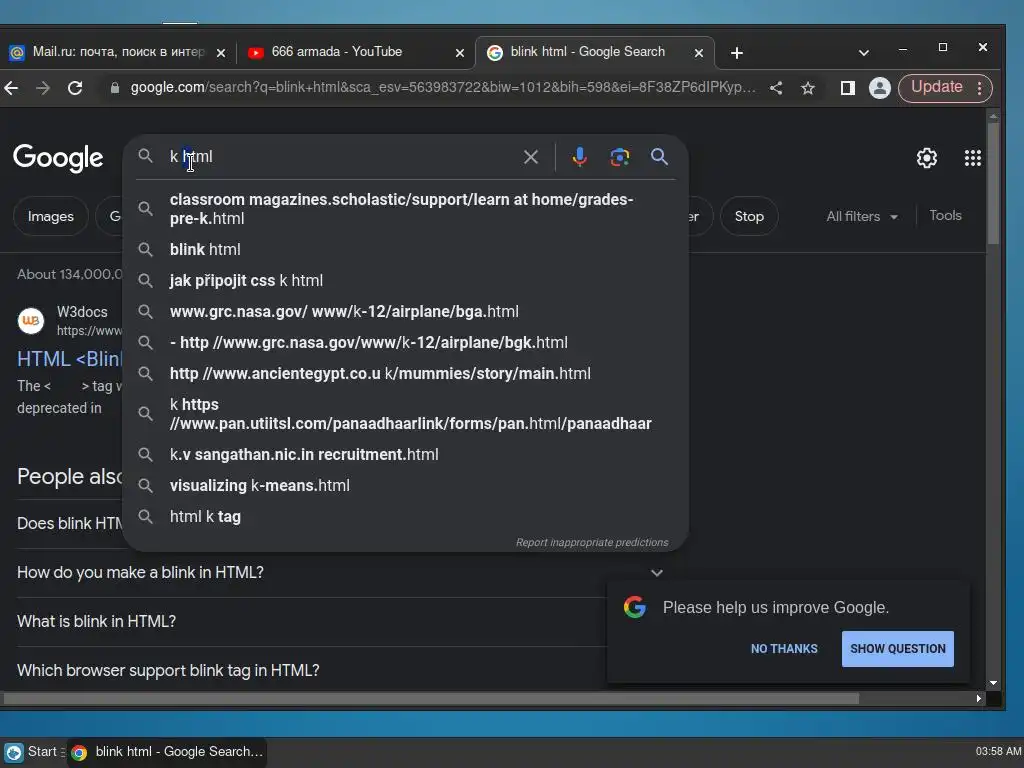
Task: Open the Chrome profile avatar
Action: pyautogui.click(x=880, y=88)
